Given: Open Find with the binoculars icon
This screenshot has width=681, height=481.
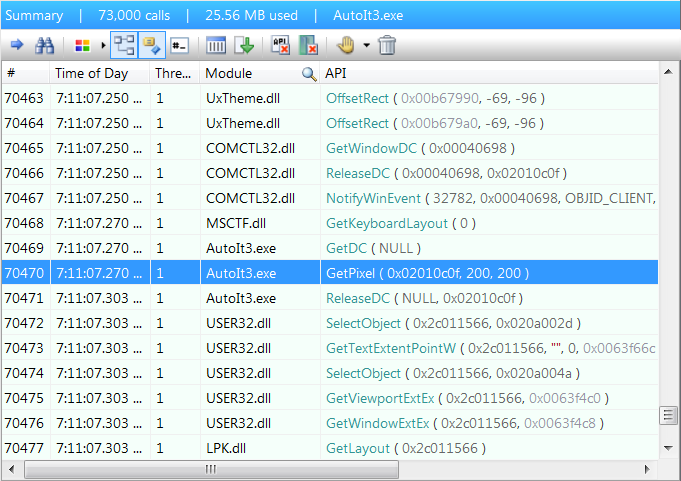Looking at the screenshot, I should (x=45, y=45).
